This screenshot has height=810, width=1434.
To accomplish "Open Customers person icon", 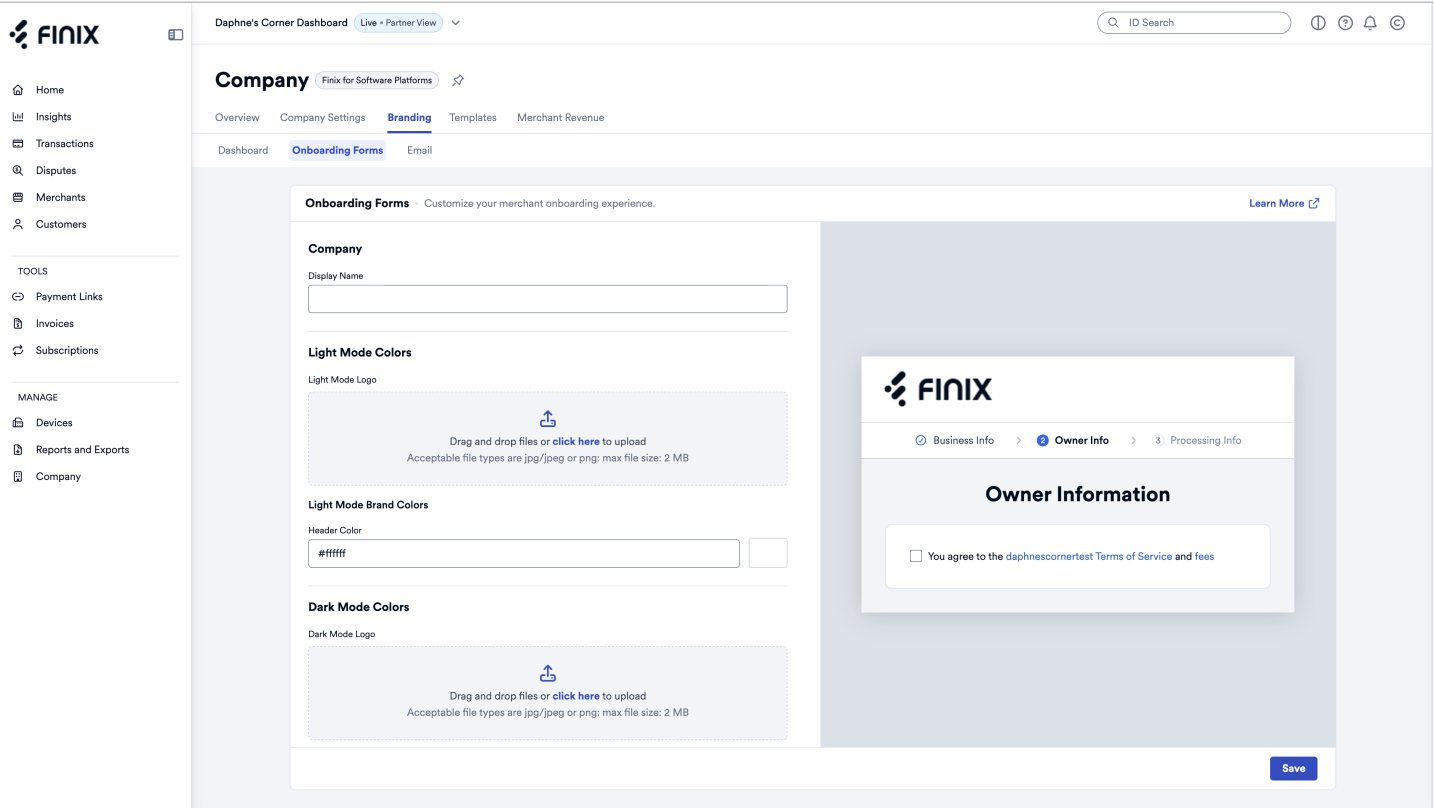I will tap(18, 225).
